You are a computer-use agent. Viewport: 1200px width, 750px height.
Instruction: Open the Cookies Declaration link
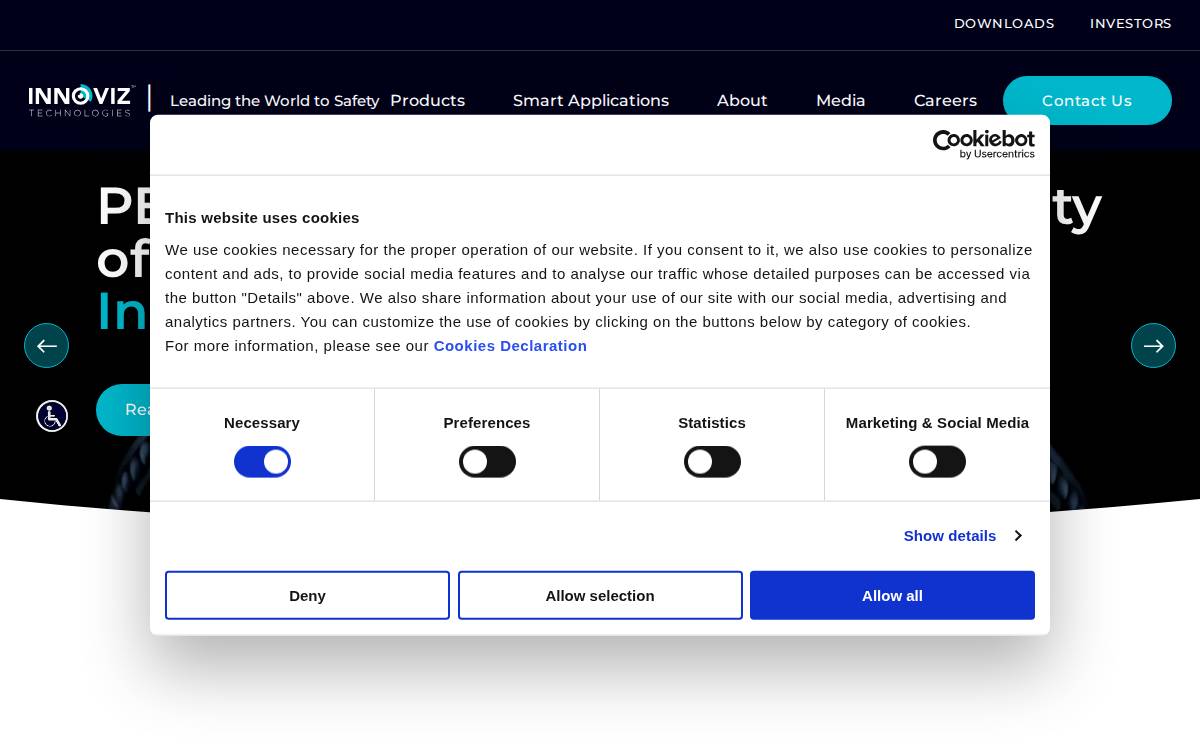510,346
